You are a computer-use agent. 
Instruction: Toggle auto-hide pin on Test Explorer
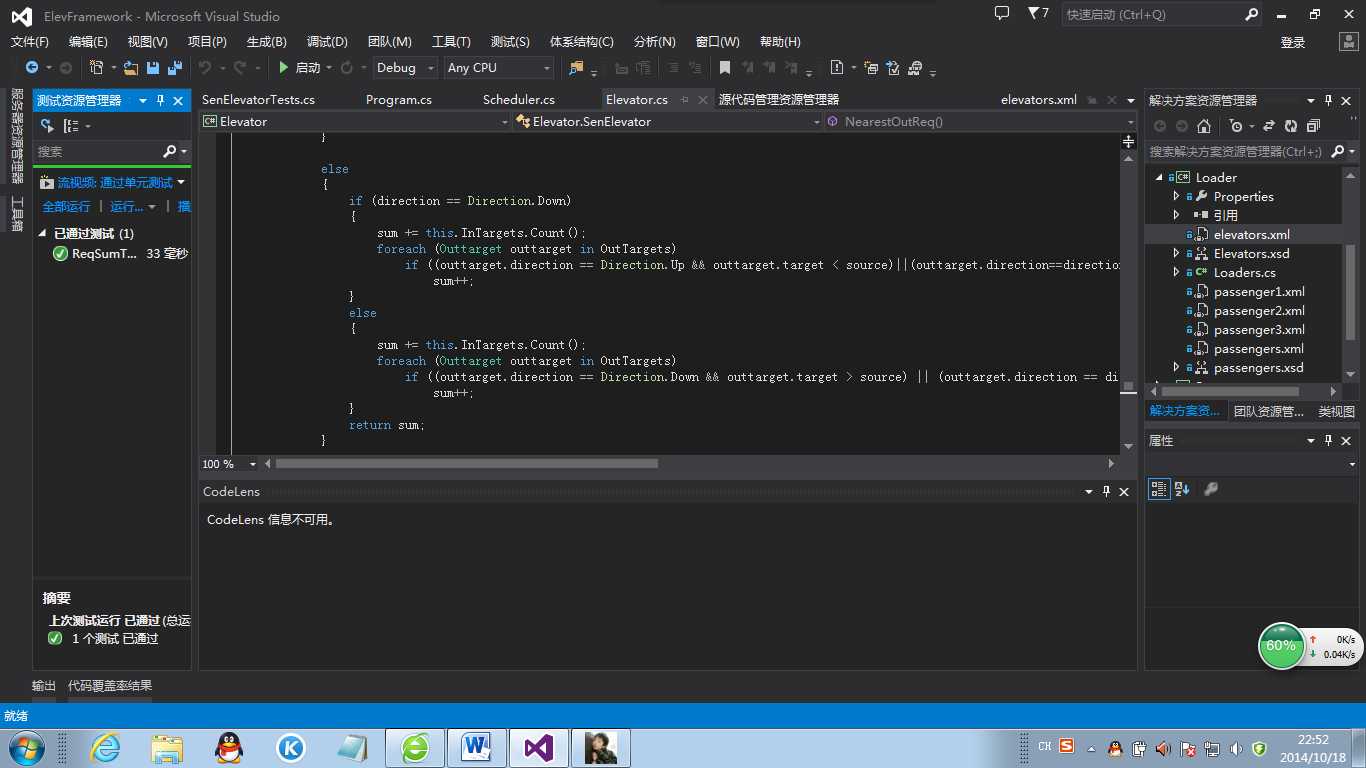click(160, 101)
